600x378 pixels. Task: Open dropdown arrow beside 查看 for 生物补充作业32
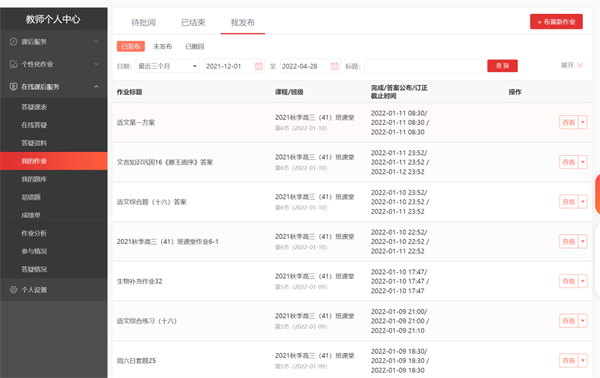(x=583, y=281)
